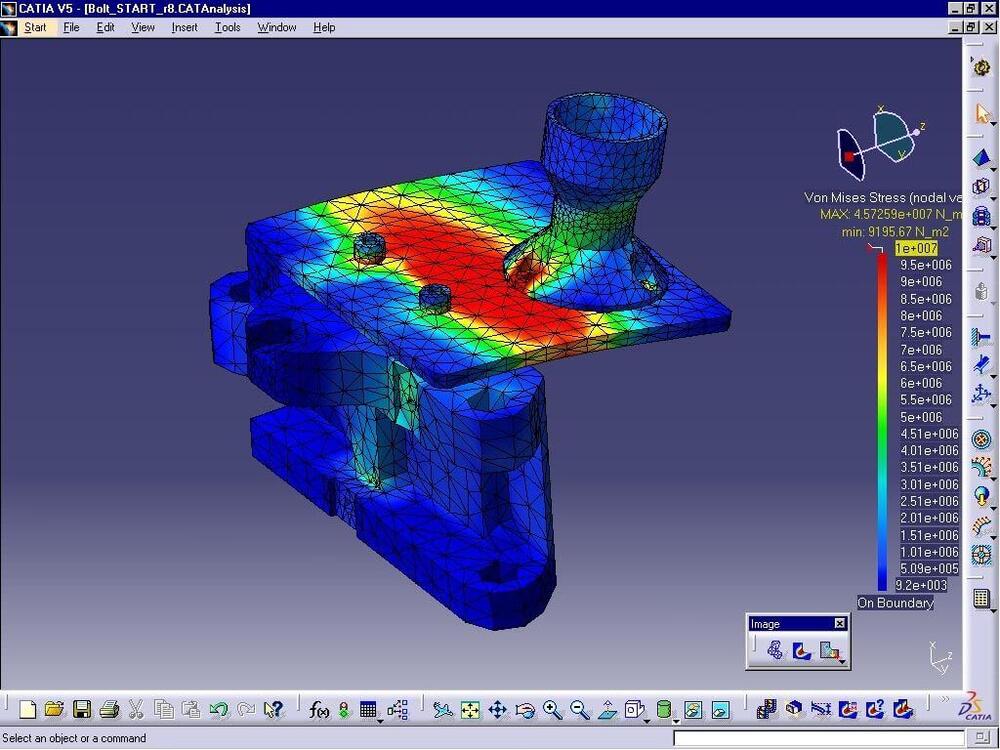Click the Deformation icon in Image toolbar
The height and width of the screenshot is (750, 1000).
click(x=775, y=651)
